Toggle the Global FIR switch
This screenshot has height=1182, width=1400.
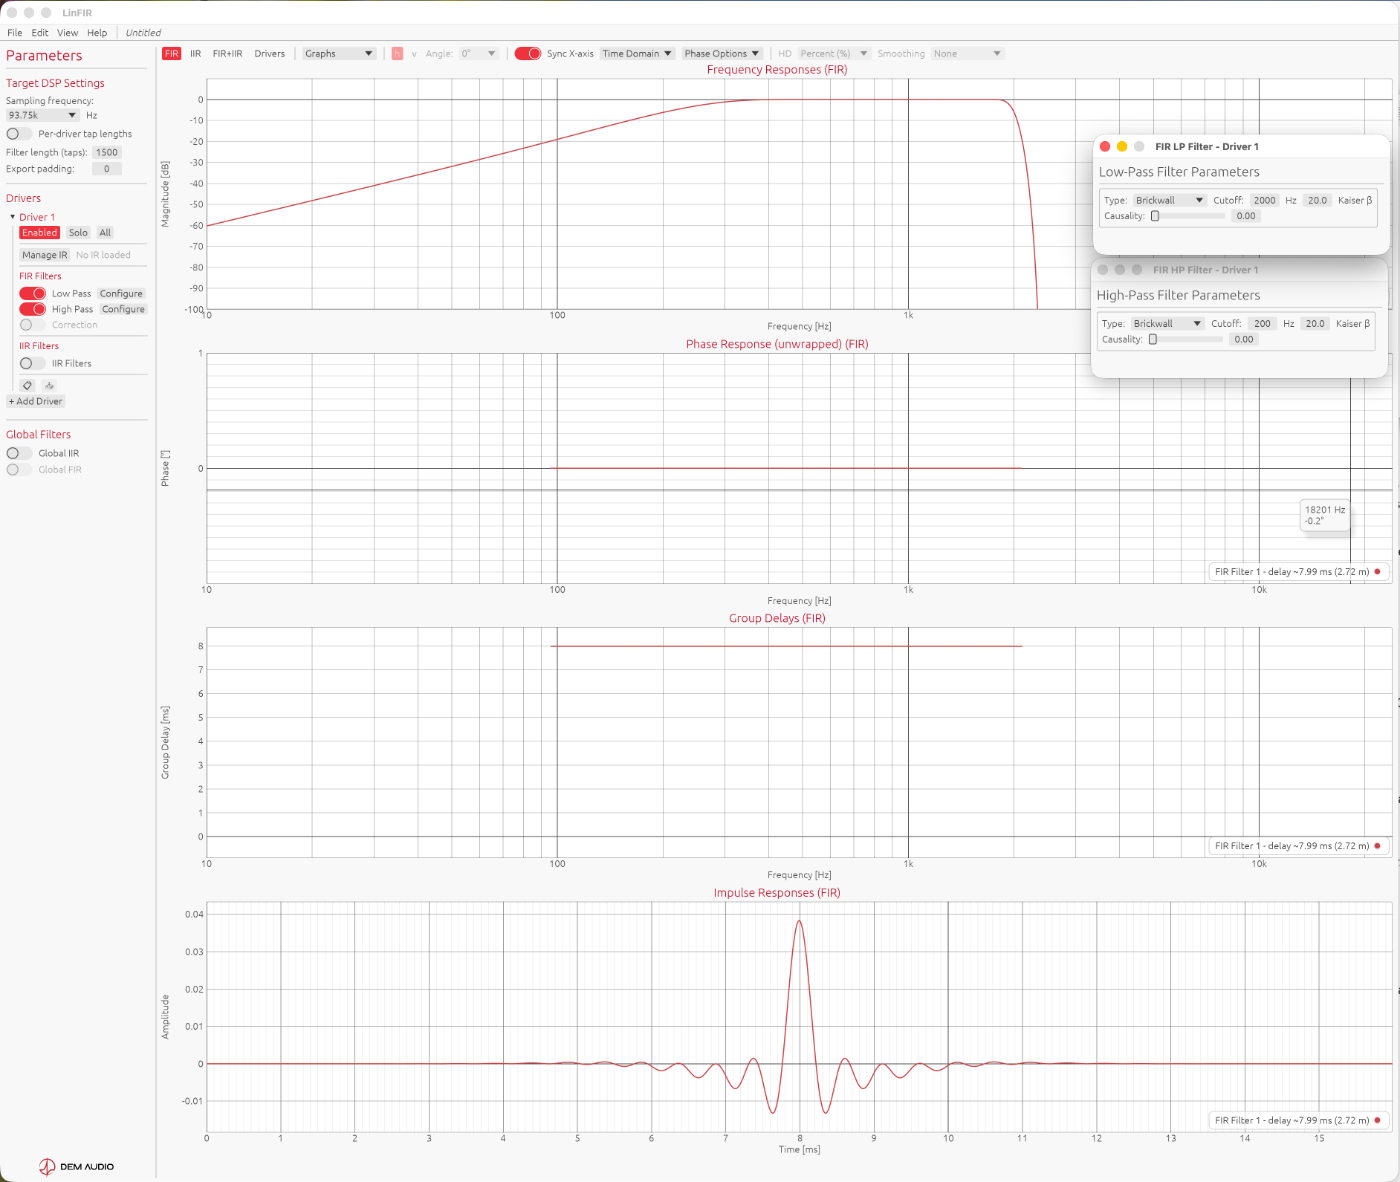(x=19, y=469)
